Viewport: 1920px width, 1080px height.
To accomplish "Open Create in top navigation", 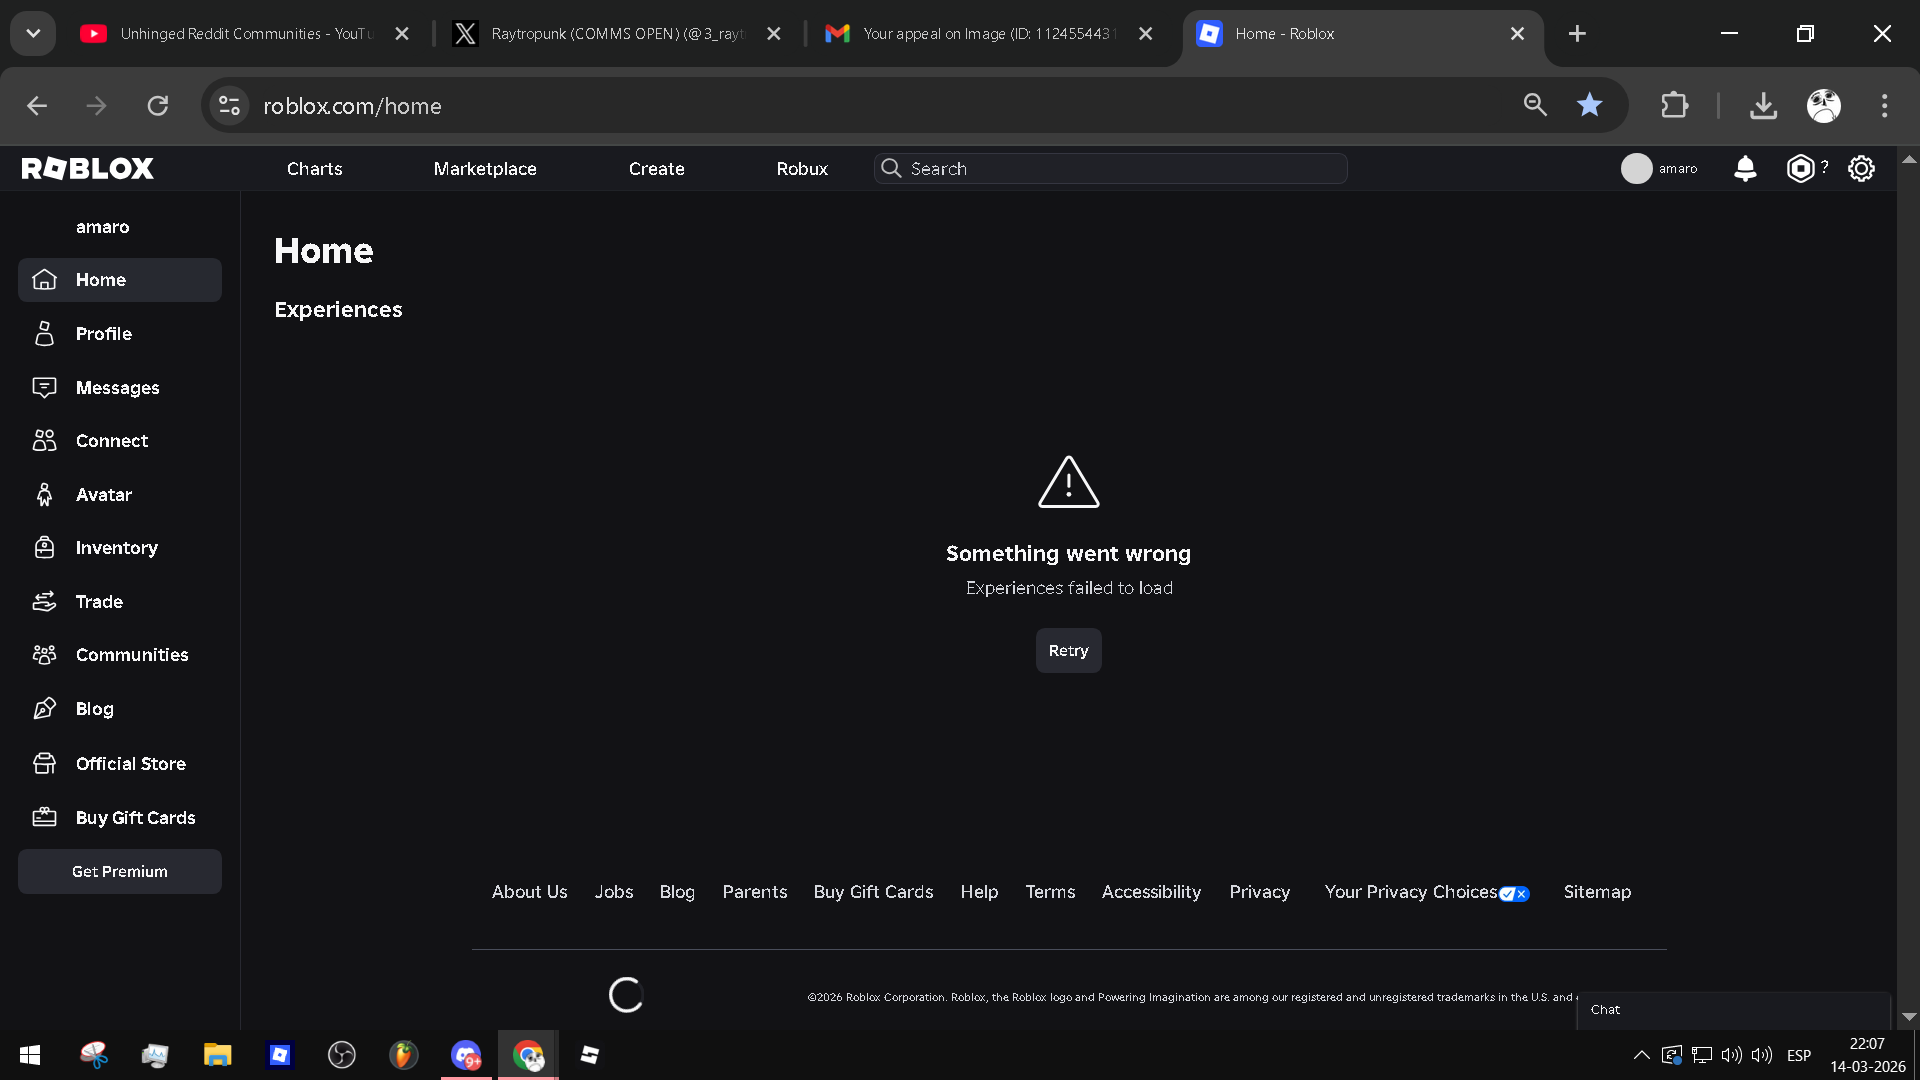I will [x=656, y=168].
